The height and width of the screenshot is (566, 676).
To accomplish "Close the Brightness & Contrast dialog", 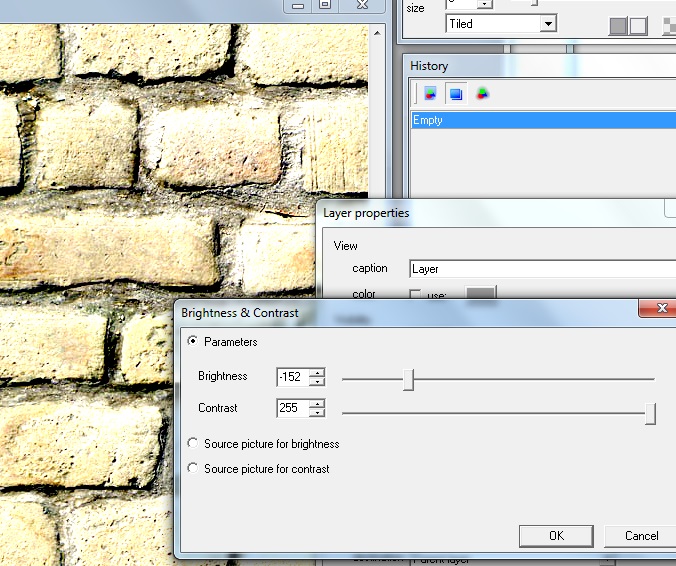I will [656, 312].
